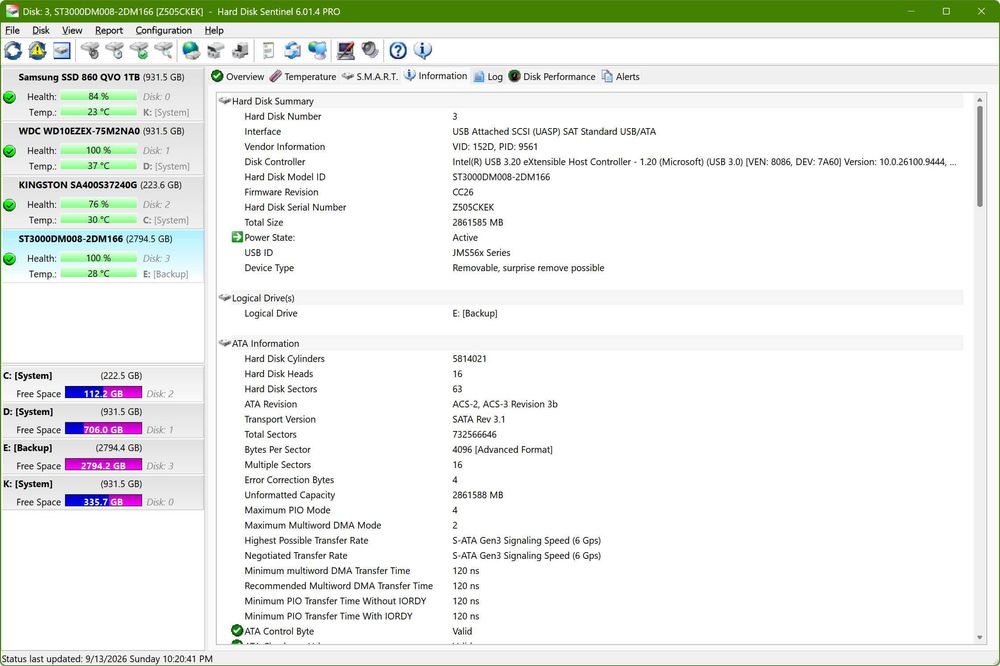Image resolution: width=1000 pixels, height=666 pixels.
Task: Click the refresh icon with yellow warning triangle
Action: pos(37,50)
